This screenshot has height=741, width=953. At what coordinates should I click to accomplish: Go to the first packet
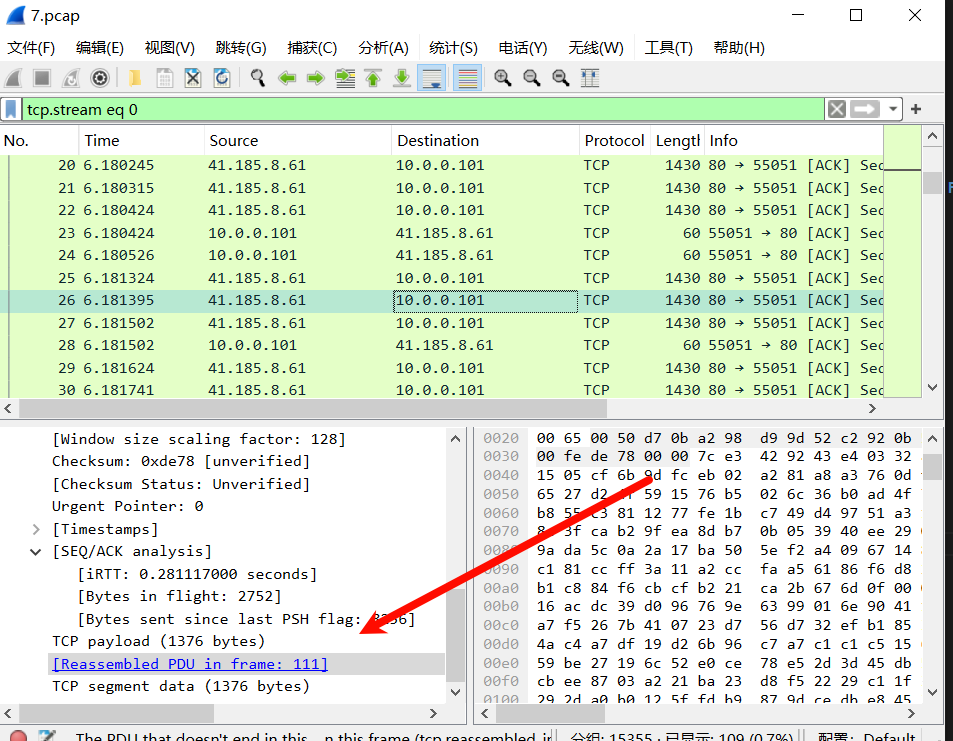tap(373, 78)
